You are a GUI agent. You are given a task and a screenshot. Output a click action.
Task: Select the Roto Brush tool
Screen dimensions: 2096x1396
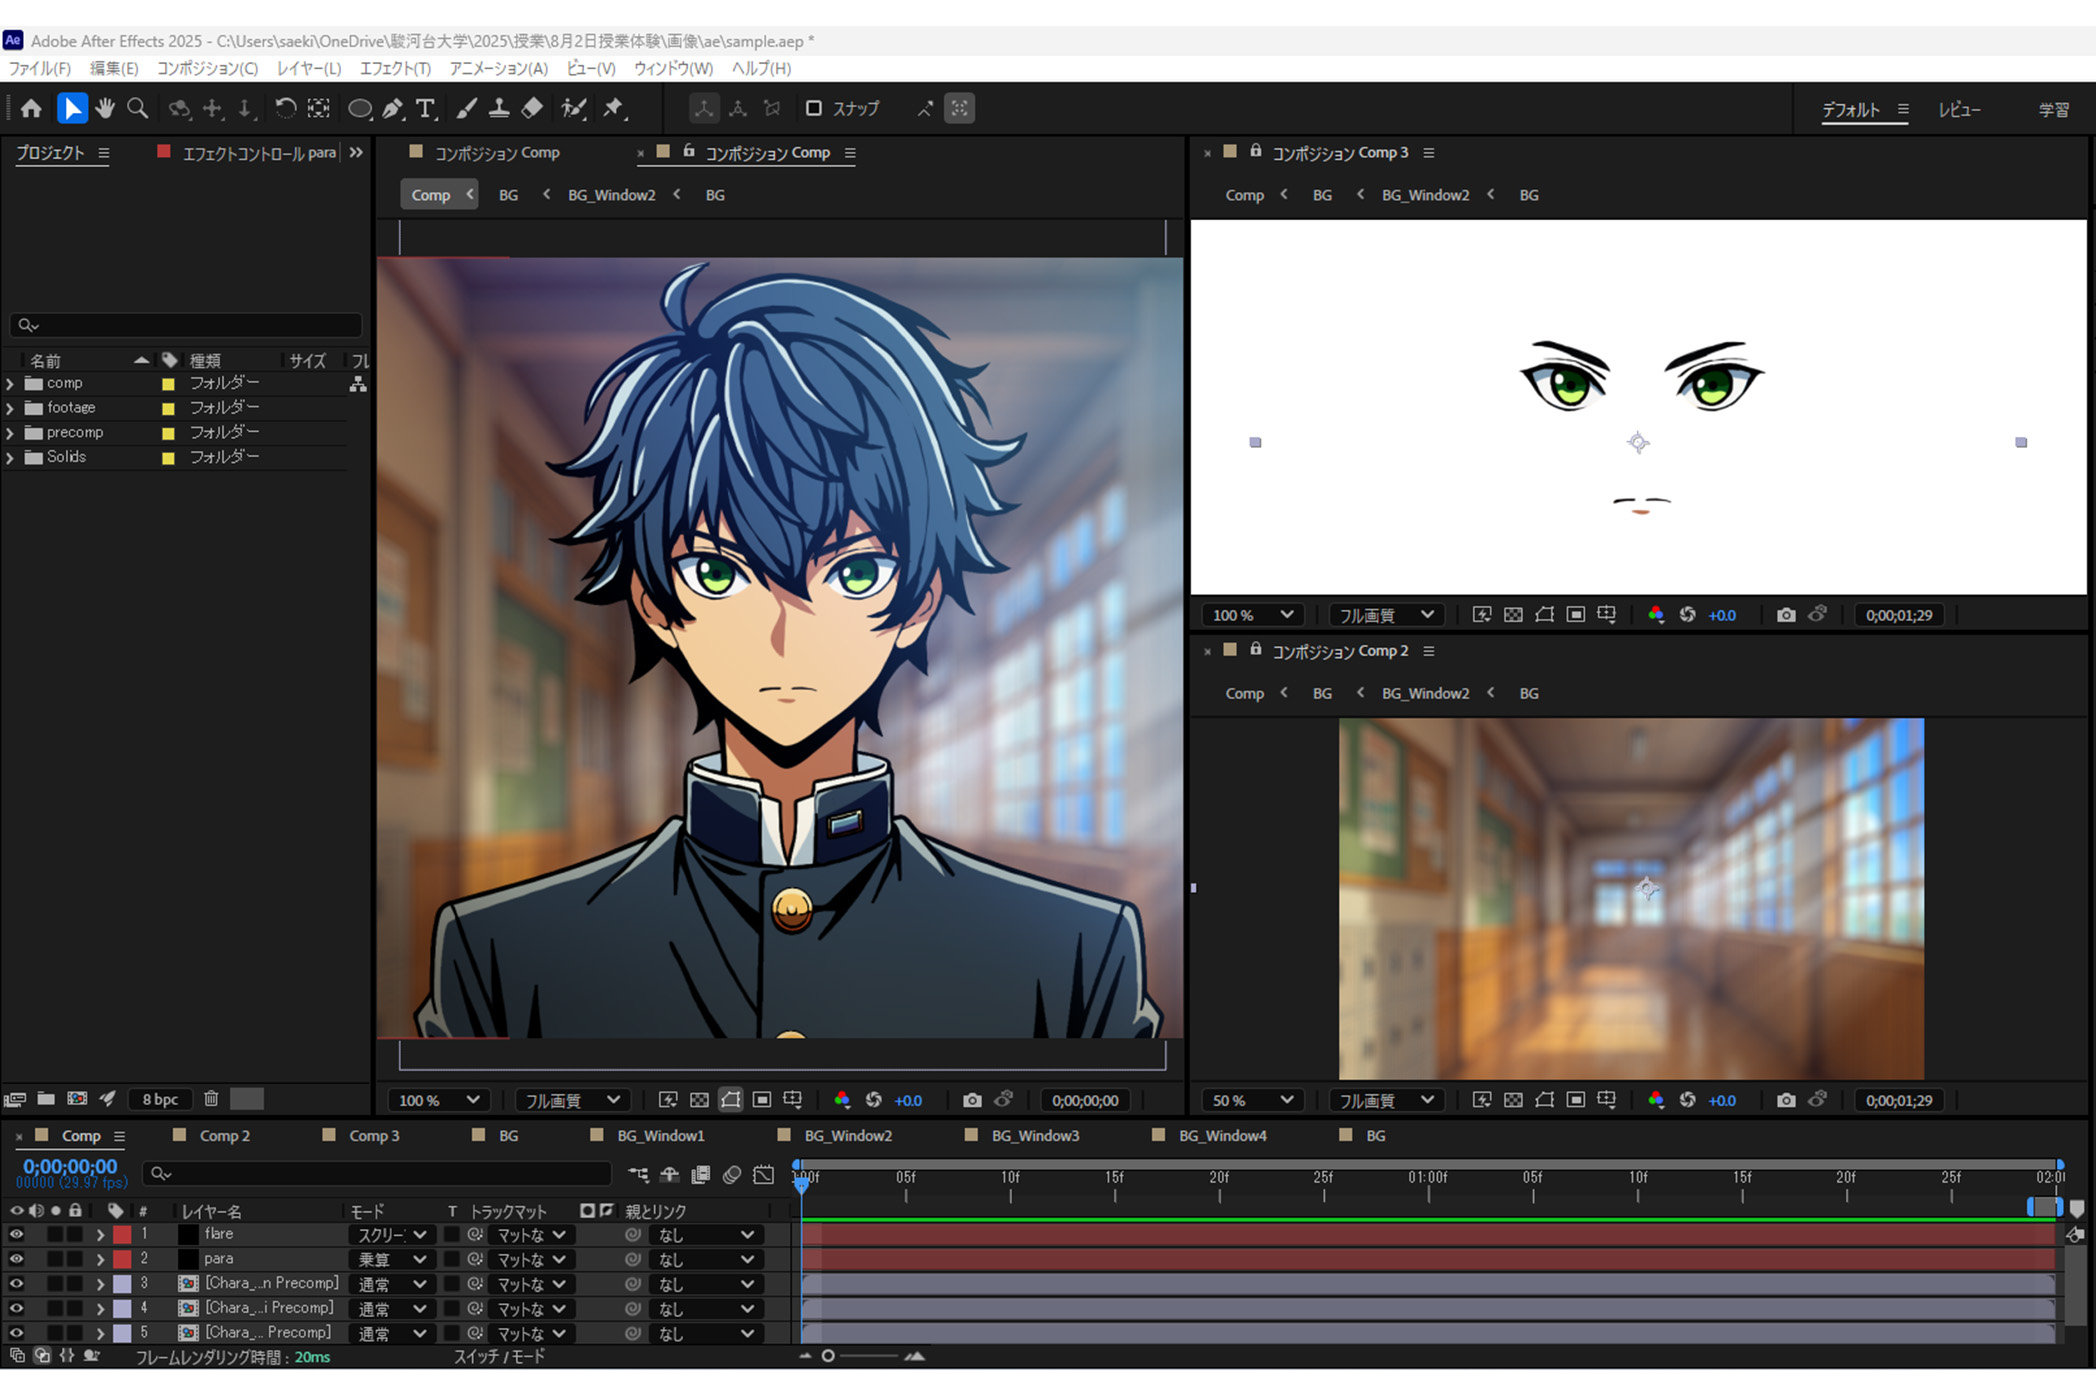pyautogui.click(x=574, y=108)
